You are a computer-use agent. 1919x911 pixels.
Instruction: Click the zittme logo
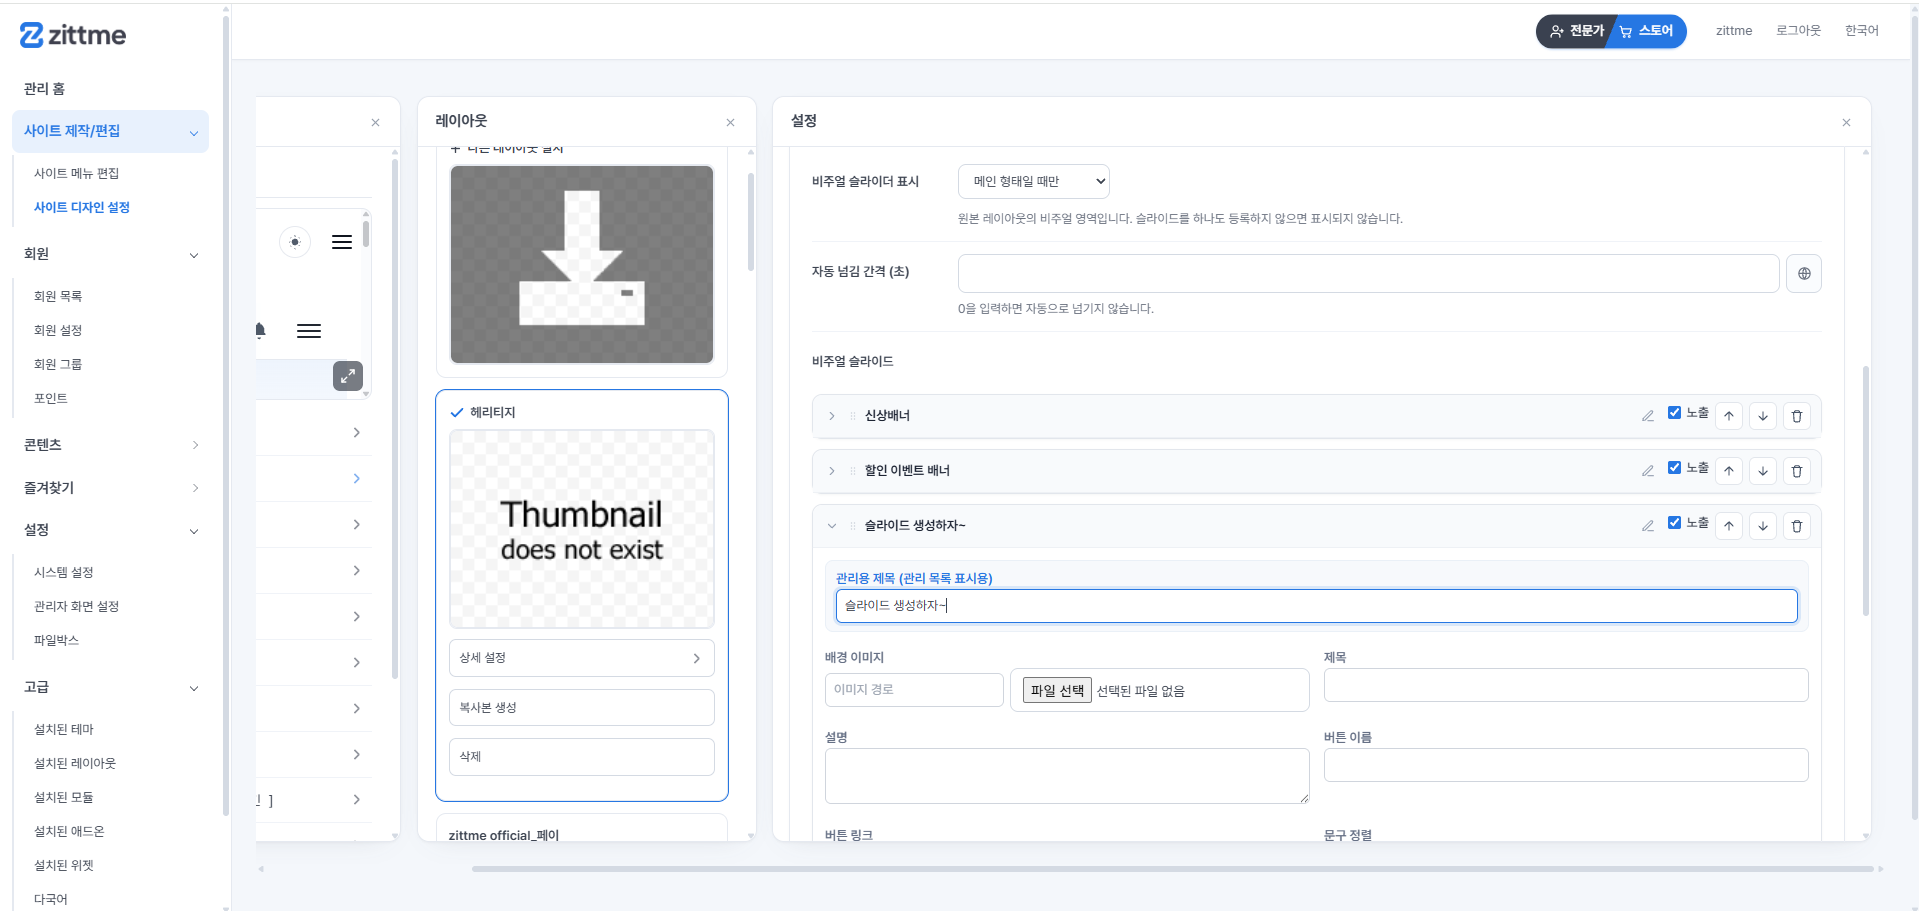tap(73, 35)
